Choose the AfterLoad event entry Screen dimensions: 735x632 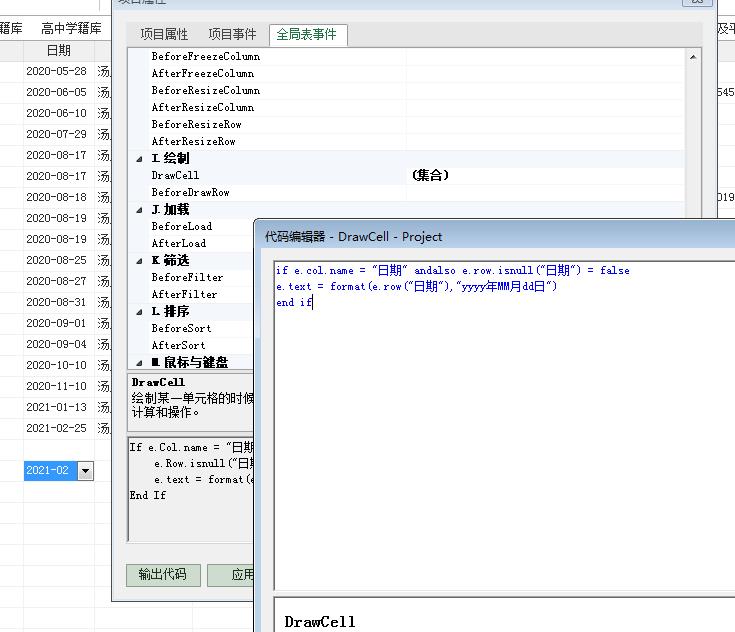click(x=179, y=243)
